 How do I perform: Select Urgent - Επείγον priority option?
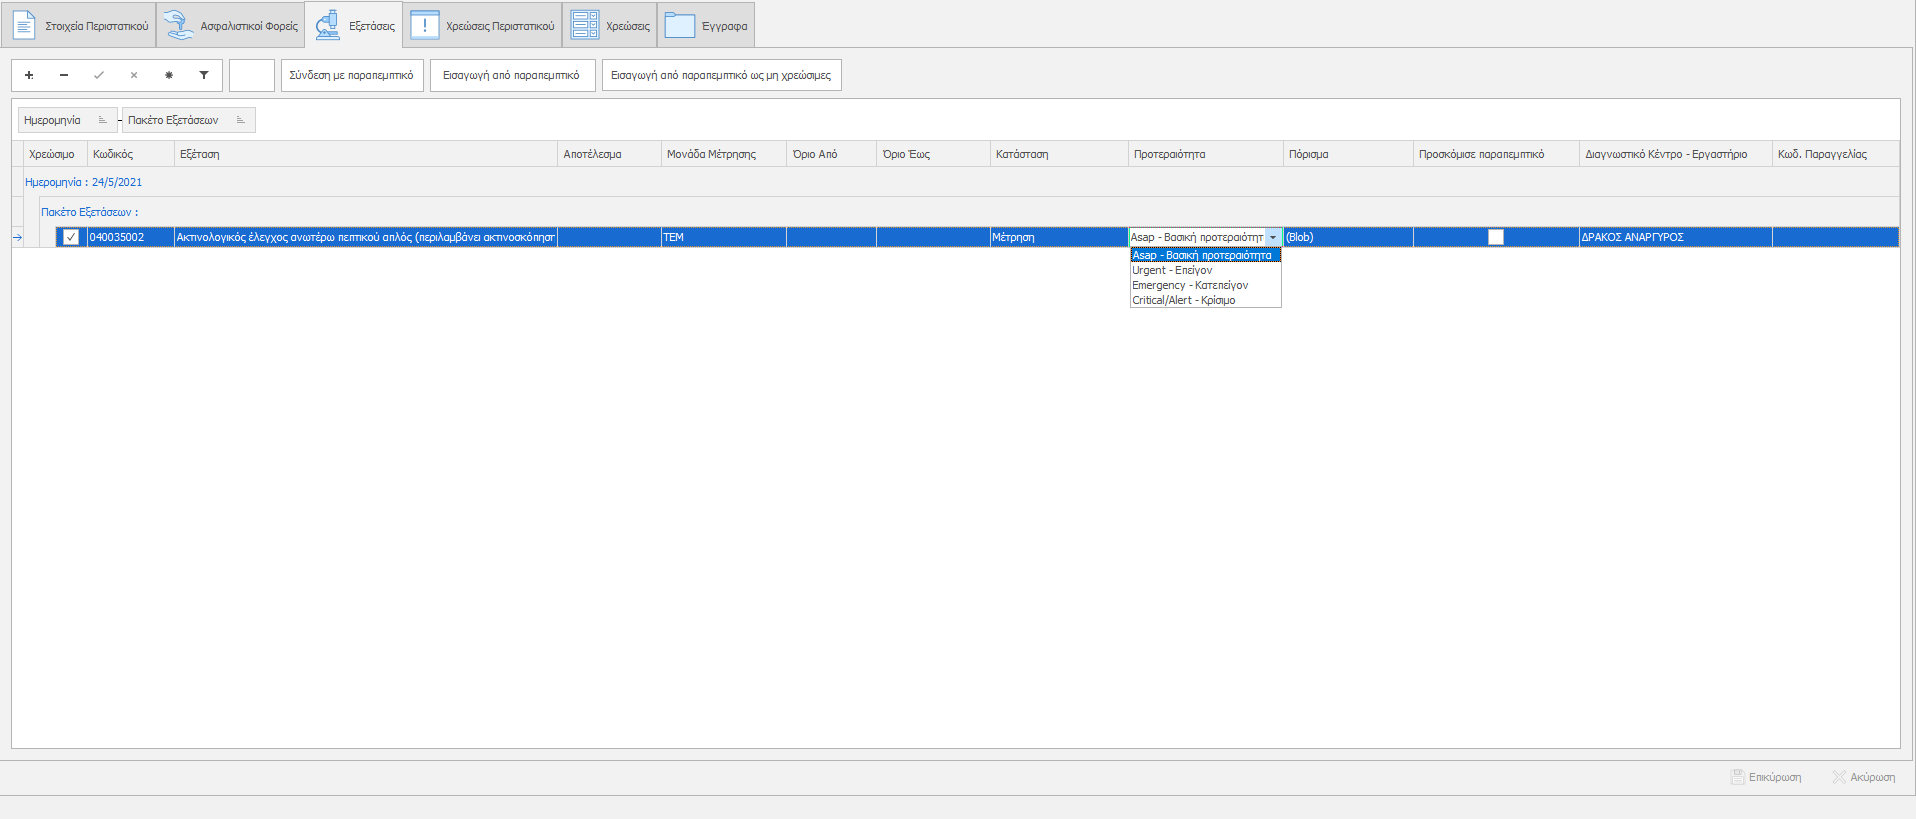pos(1172,270)
